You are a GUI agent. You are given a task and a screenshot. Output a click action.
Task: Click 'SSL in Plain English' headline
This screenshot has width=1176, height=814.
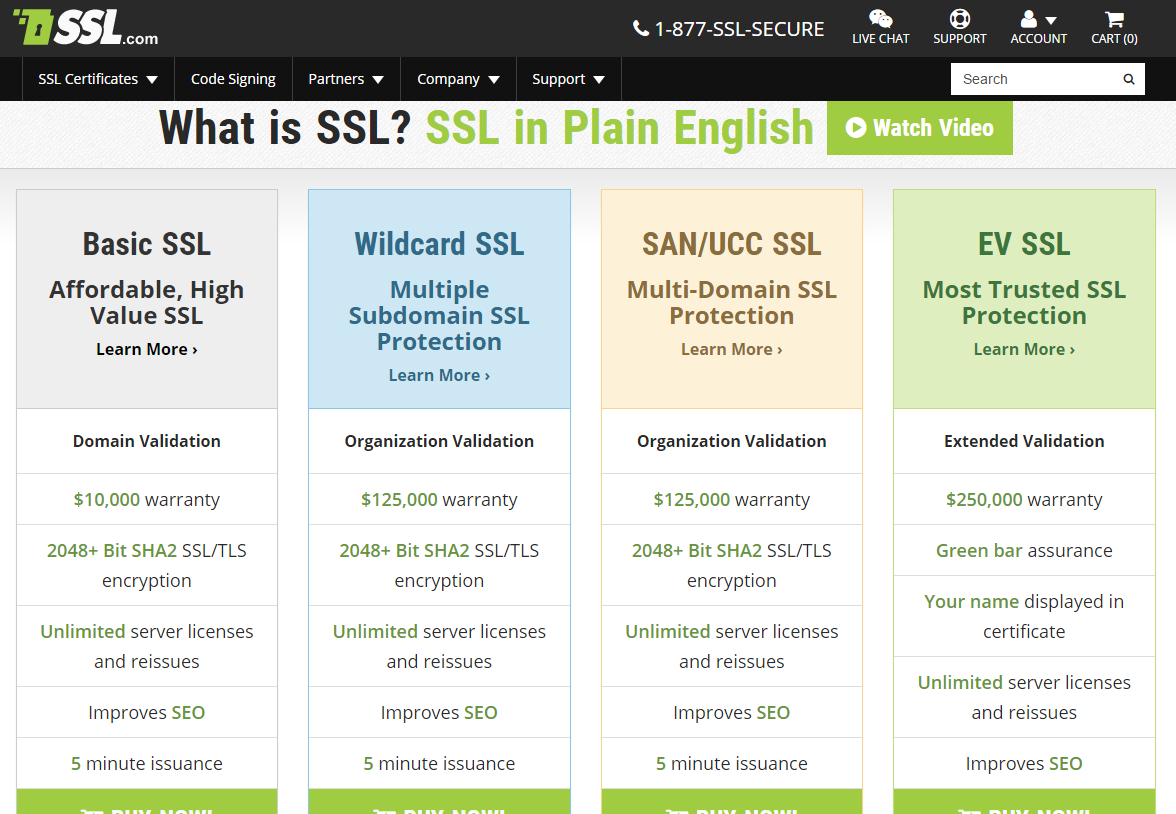tap(620, 128)
